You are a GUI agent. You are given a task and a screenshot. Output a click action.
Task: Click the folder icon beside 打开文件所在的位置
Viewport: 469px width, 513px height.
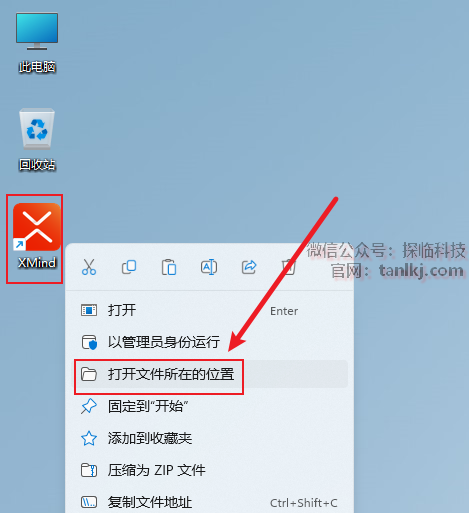pyautogui.click(x=89, y=374)
